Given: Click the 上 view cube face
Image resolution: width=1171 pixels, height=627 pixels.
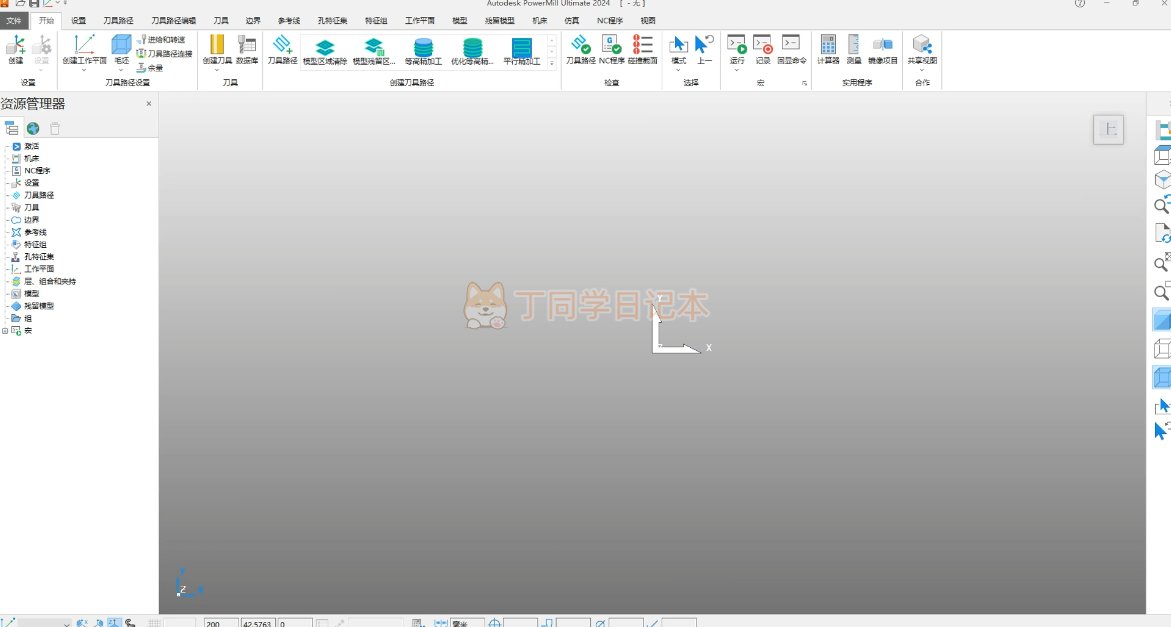Looking at the screenshot, I should [1109, 130].
